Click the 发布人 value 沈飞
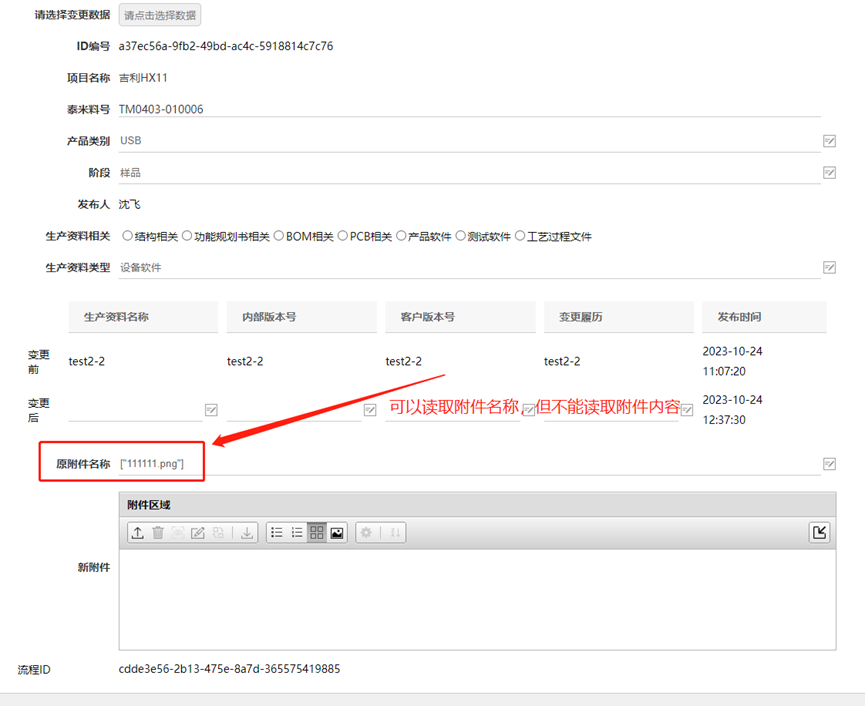Viewport: 865px width, 706px height. (129, 205)
